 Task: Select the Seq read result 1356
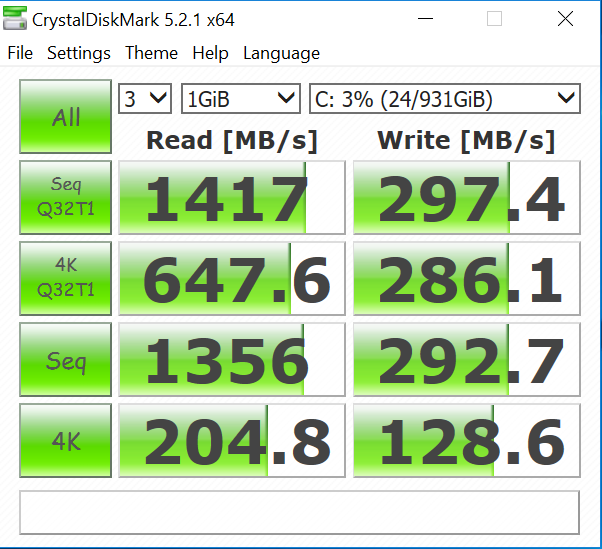[232, 359]
